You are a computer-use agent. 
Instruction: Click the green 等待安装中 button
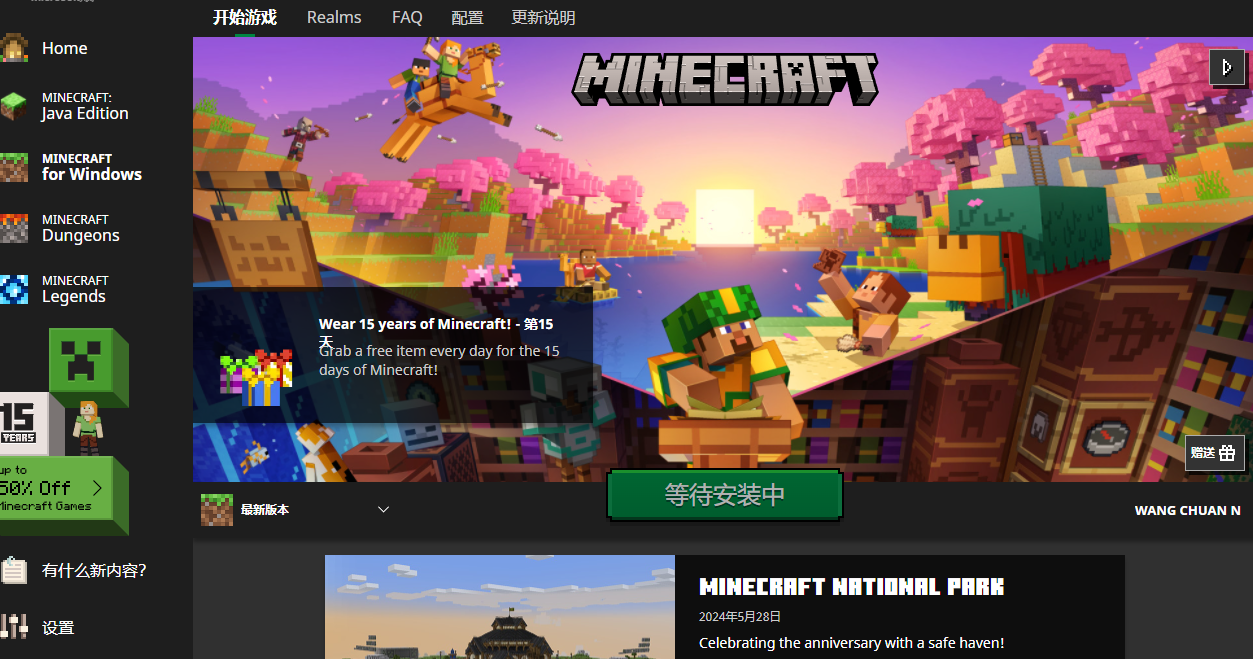(x=725, y=495)
